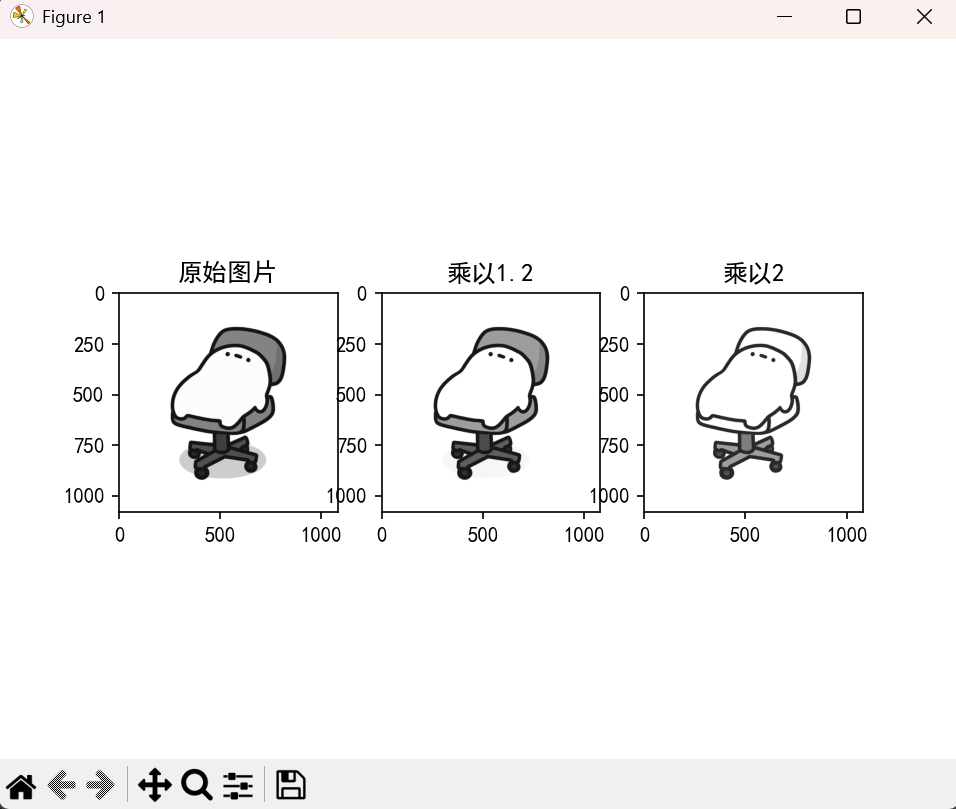Go back to the previous view
The height and width of the screenshot is (809, 956).
coord(62,785)
